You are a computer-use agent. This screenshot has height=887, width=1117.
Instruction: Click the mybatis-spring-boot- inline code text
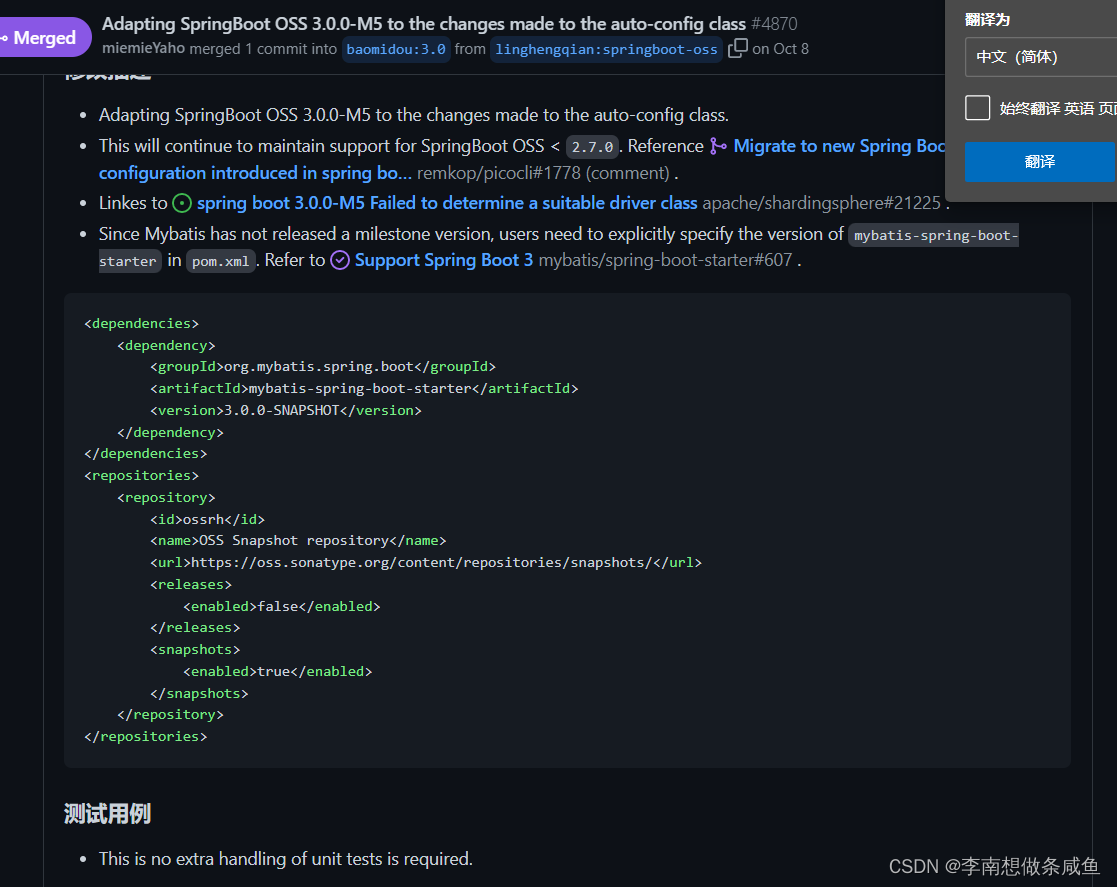coord(935,235)
